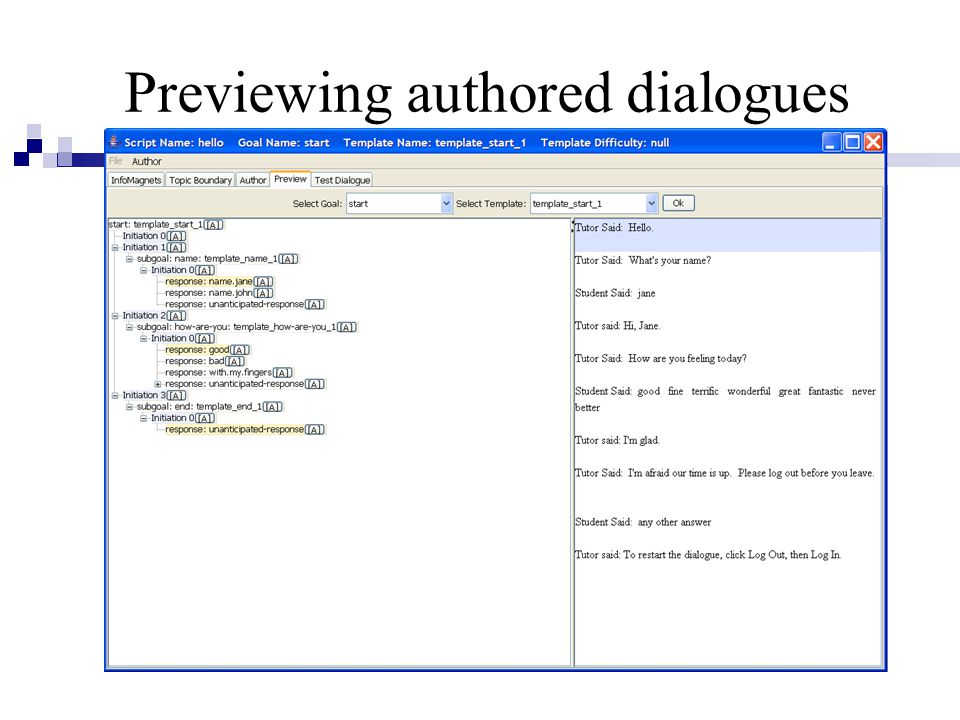960x720 pixels.
Task: Click the [A] icon next to Initiation 2
Action: pyautogui.click(x=176, y=316)
